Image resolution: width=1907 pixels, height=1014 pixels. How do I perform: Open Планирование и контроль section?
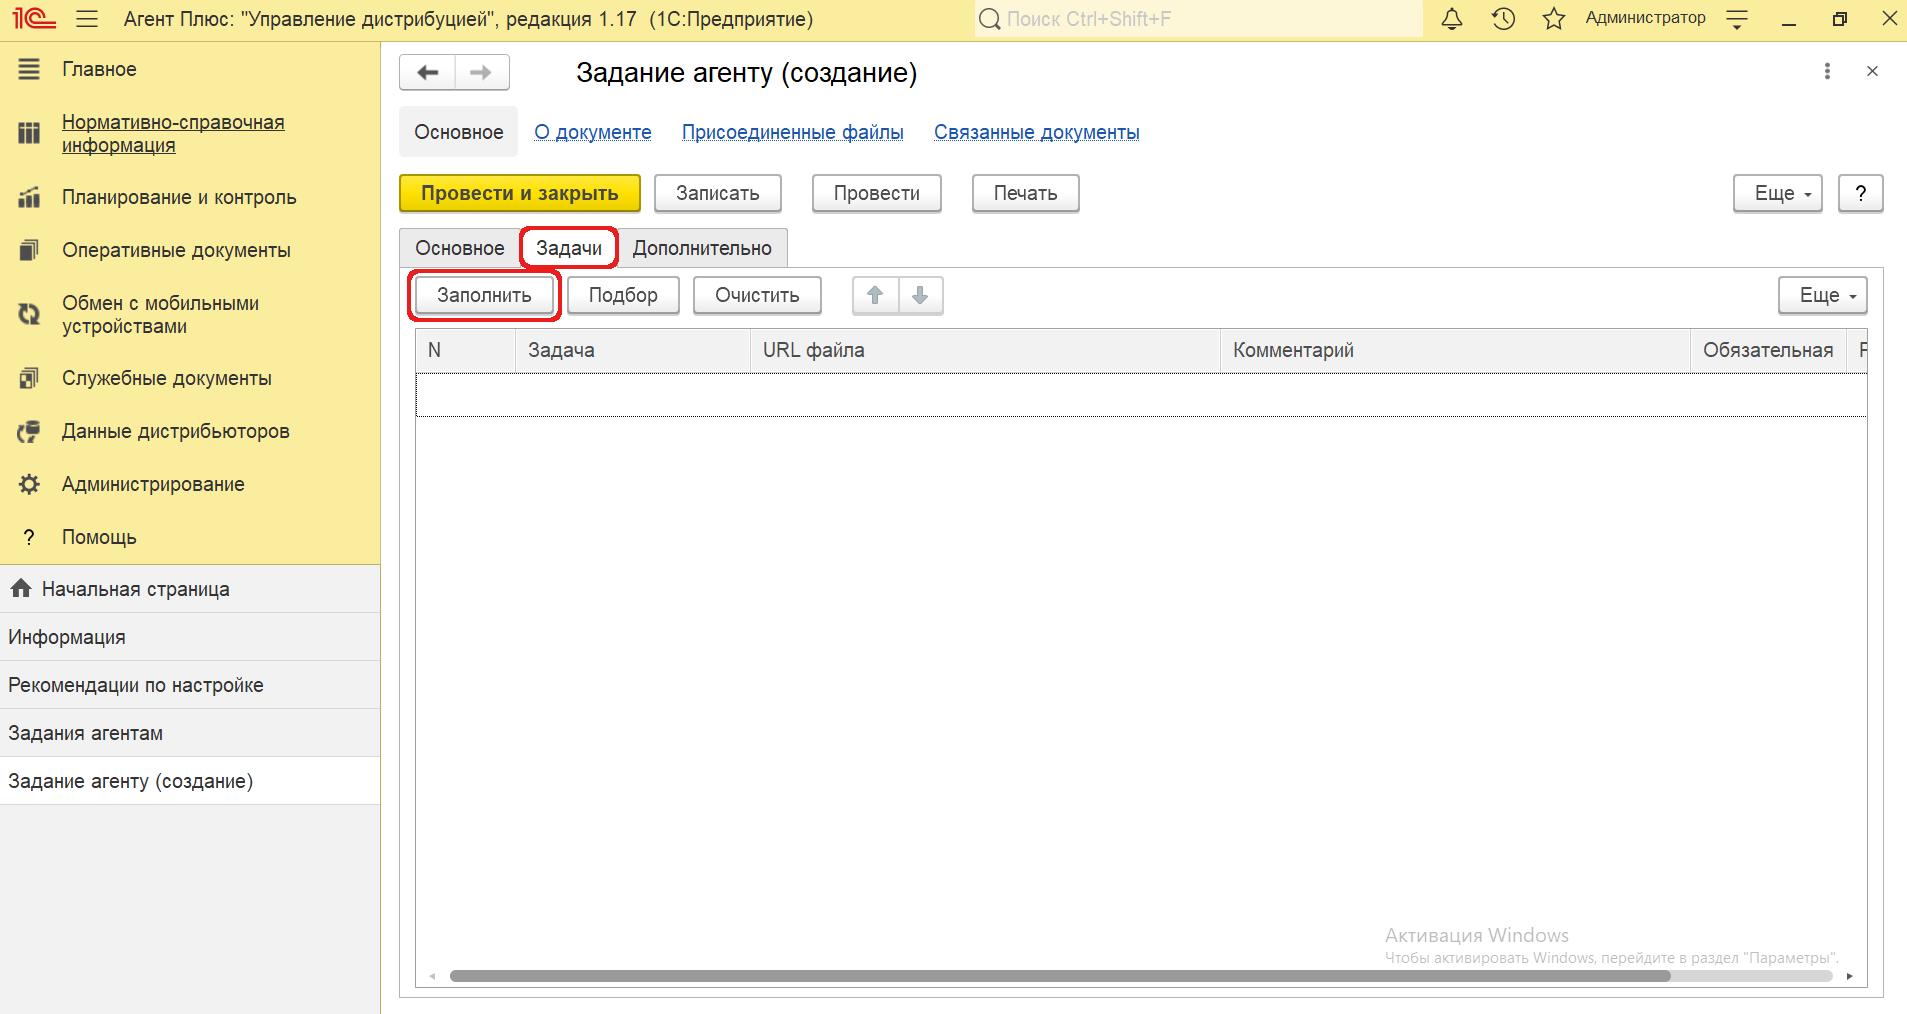[179, 197]
